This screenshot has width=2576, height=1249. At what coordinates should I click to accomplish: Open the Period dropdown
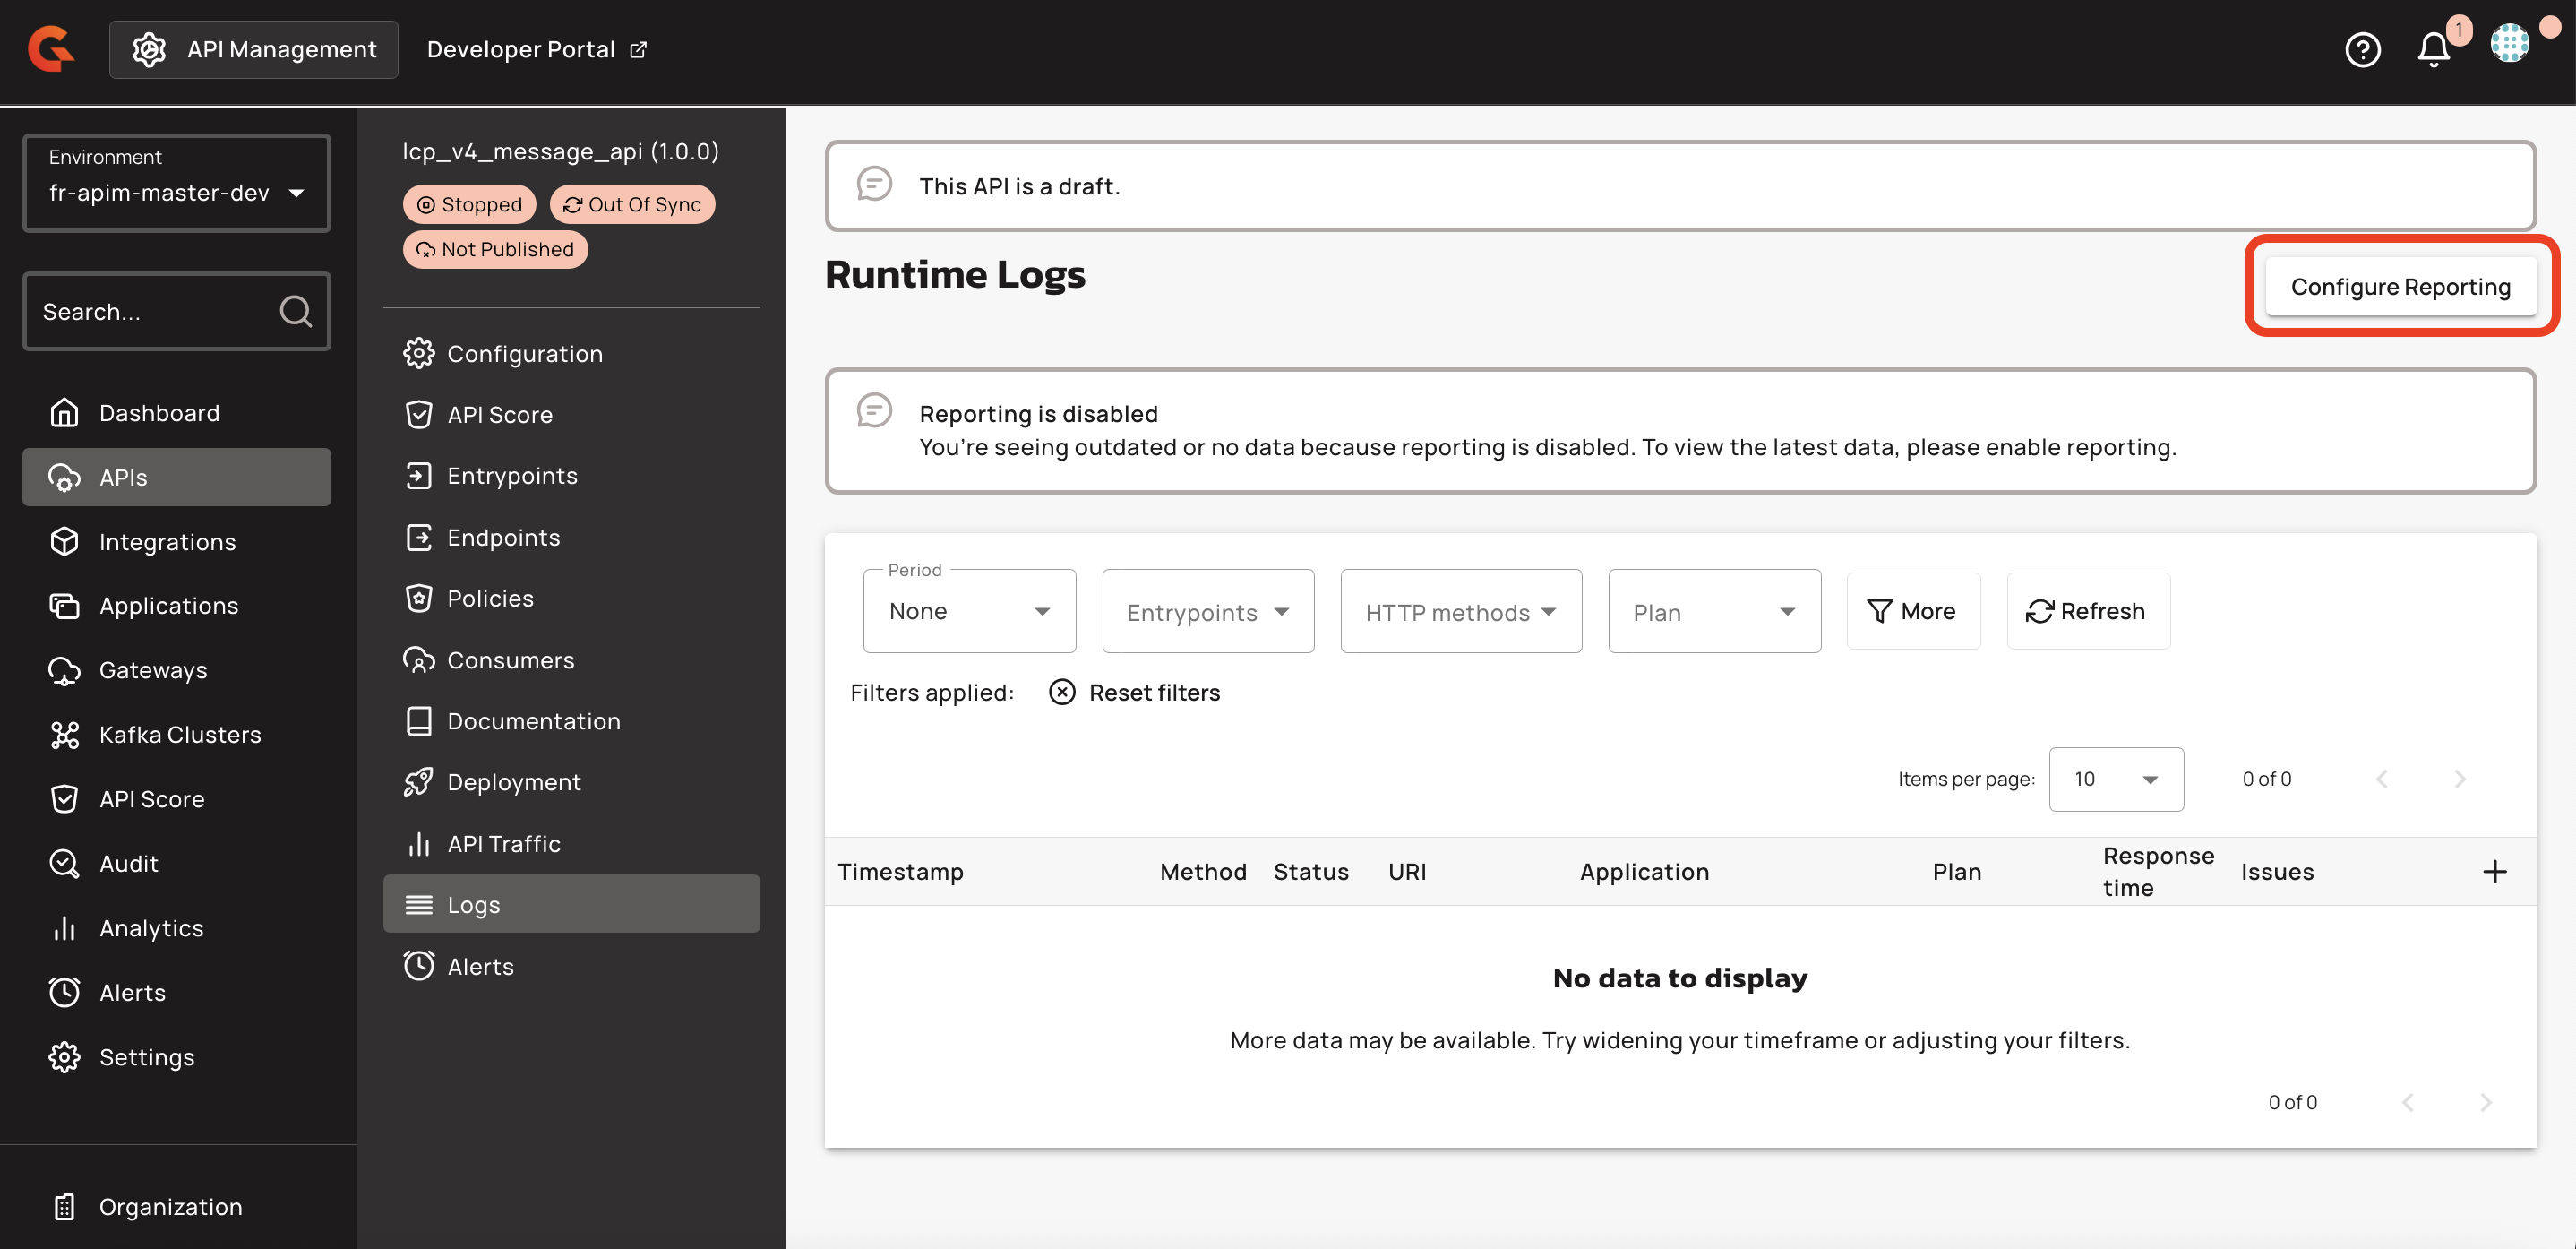coord(968,611)
